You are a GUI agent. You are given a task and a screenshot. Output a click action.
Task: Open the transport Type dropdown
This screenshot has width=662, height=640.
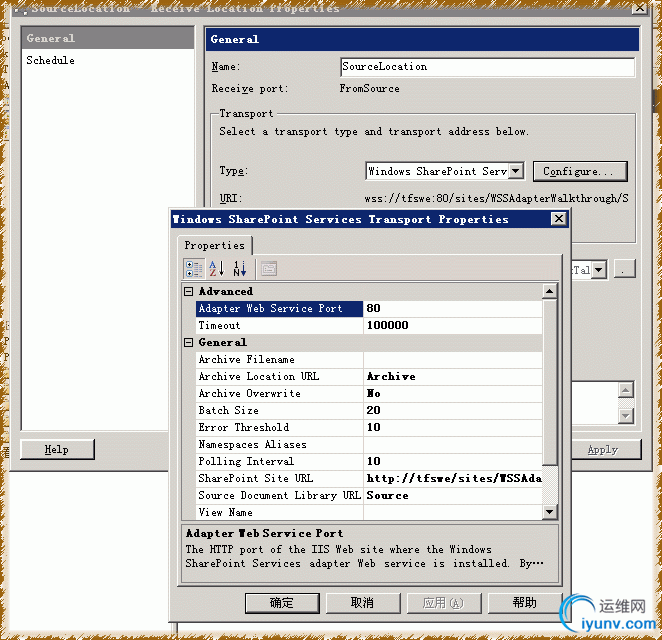(515, 171)
